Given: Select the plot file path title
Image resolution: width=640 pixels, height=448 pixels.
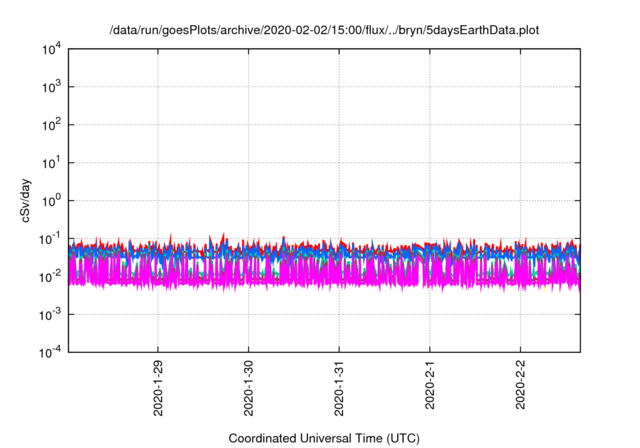Looking at the screenshot, I should [x=324, y=30].
